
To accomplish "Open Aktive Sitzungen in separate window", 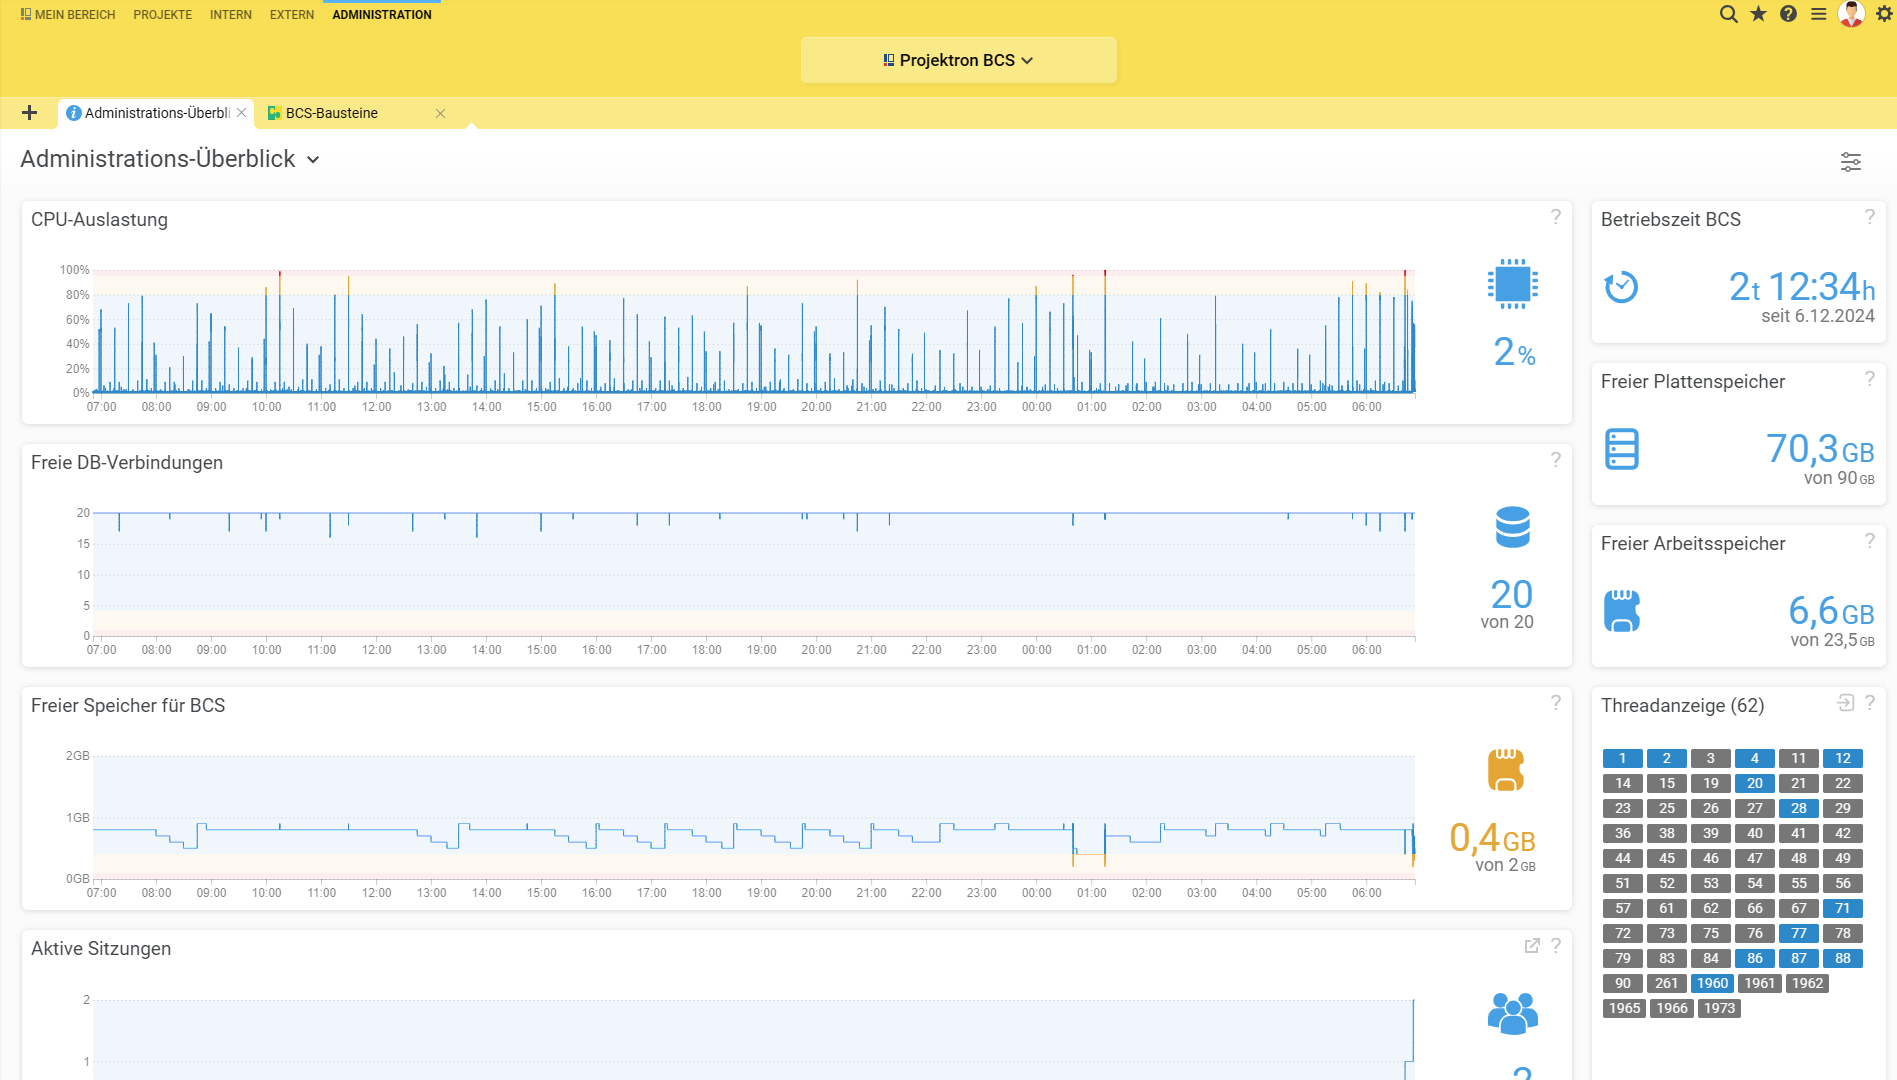I will pos(1531,946).
